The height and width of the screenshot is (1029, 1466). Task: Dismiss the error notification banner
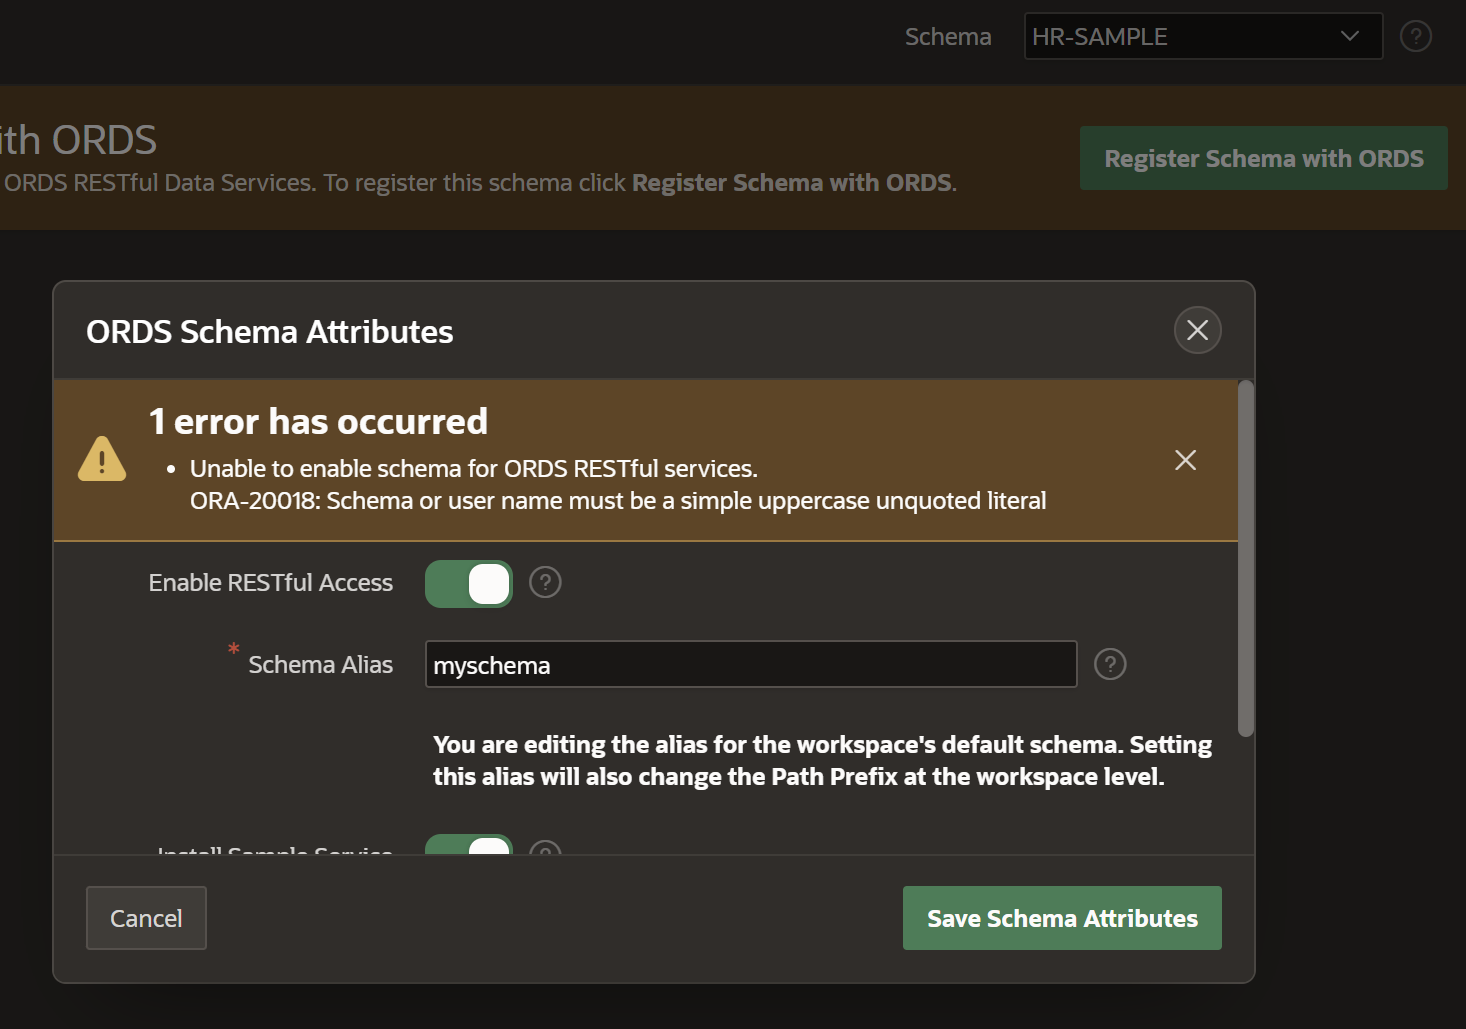pos(1185,460)
